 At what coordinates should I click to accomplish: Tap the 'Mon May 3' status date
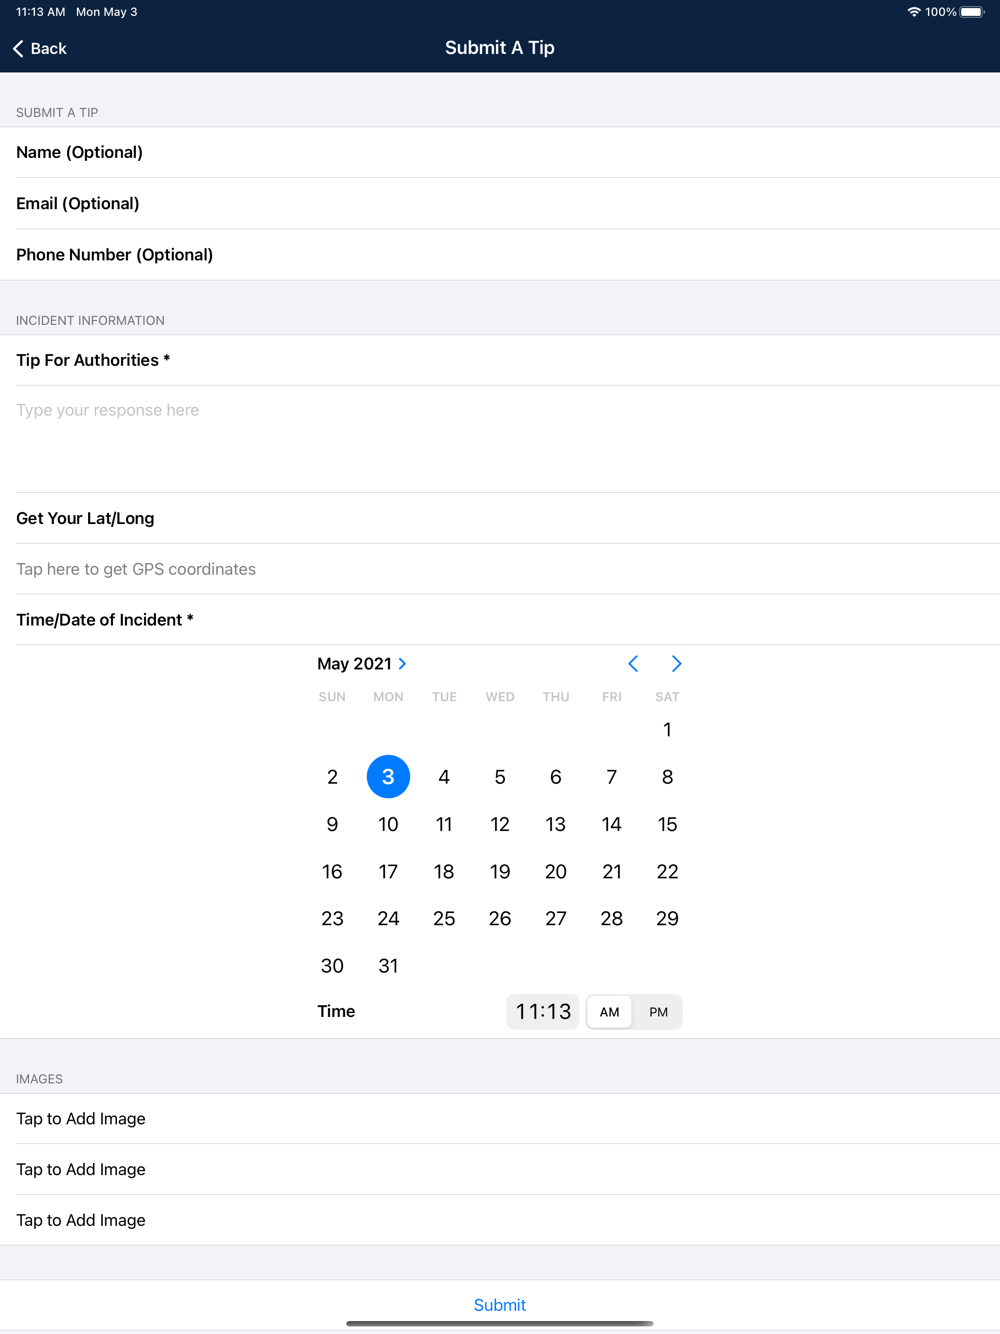point(107,12)
